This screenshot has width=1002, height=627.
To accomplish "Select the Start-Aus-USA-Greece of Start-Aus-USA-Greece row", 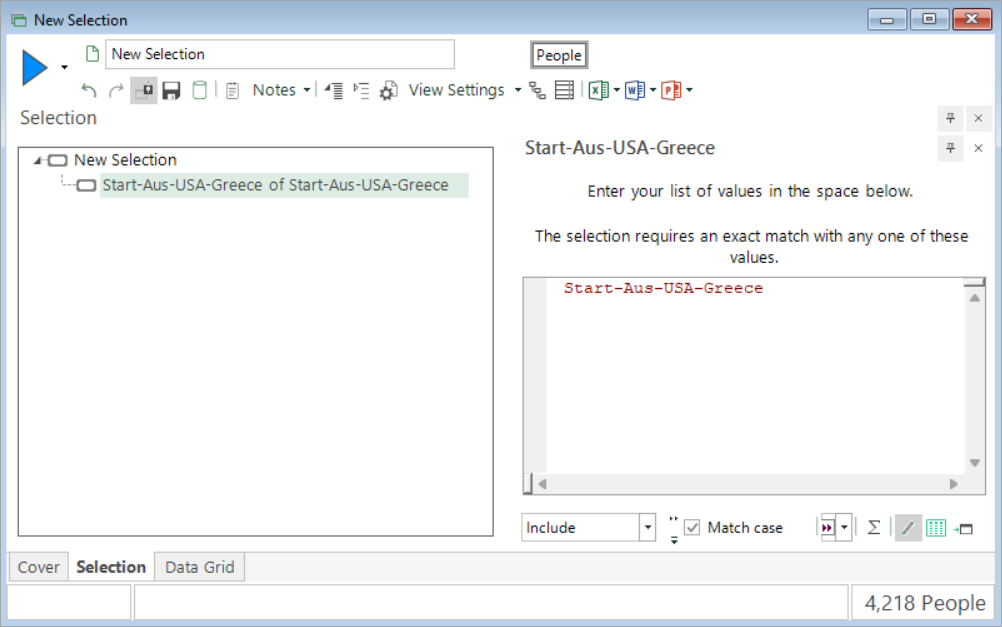I will coord(284,185).
